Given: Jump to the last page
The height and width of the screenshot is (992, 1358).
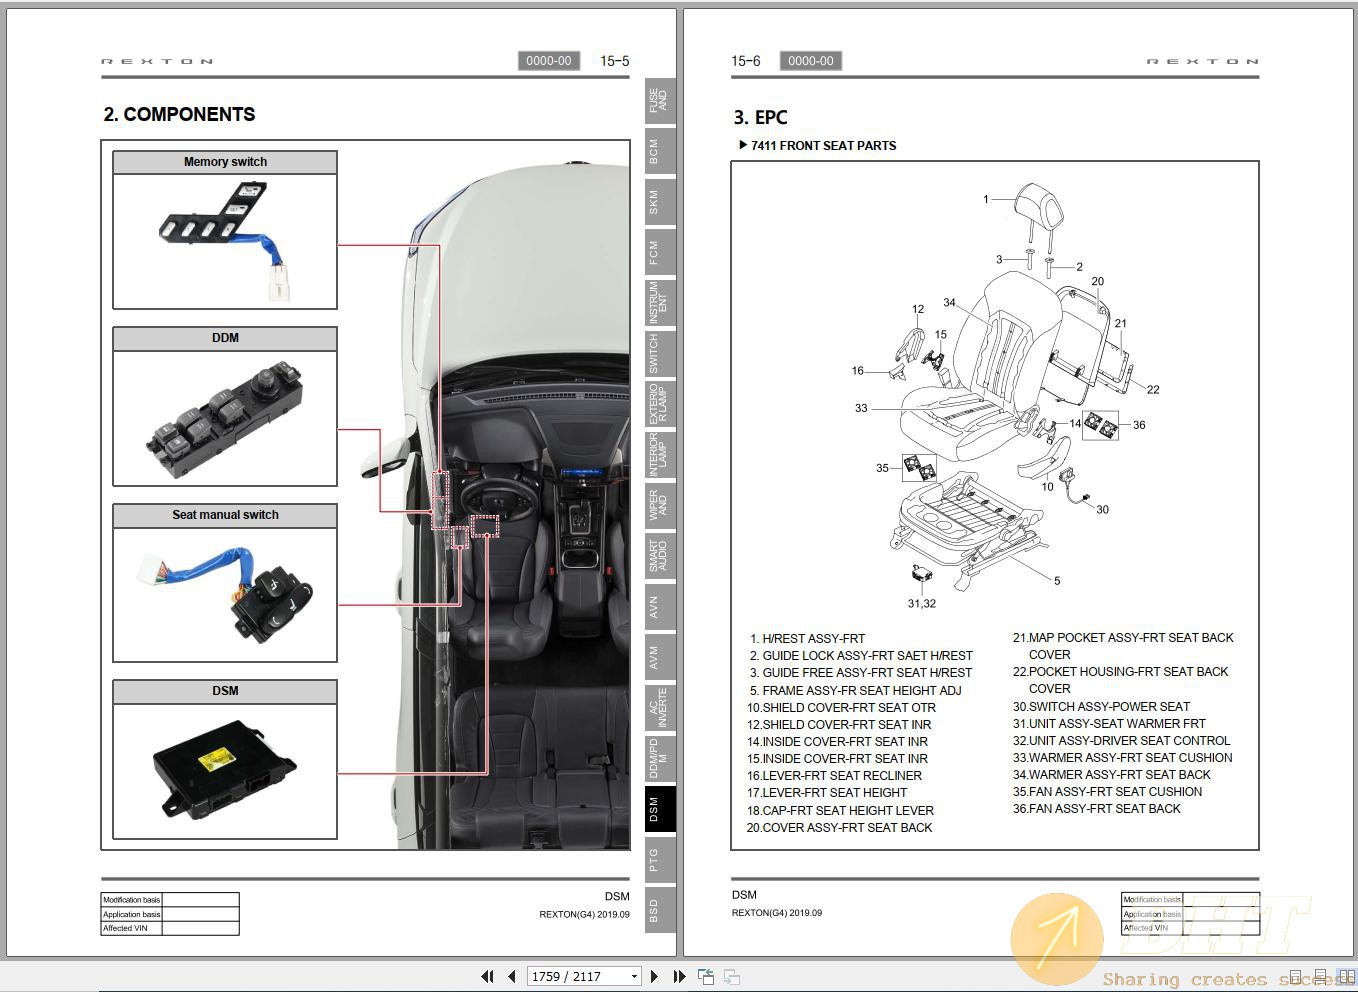Looking at the screenshot, I should 679,976.
